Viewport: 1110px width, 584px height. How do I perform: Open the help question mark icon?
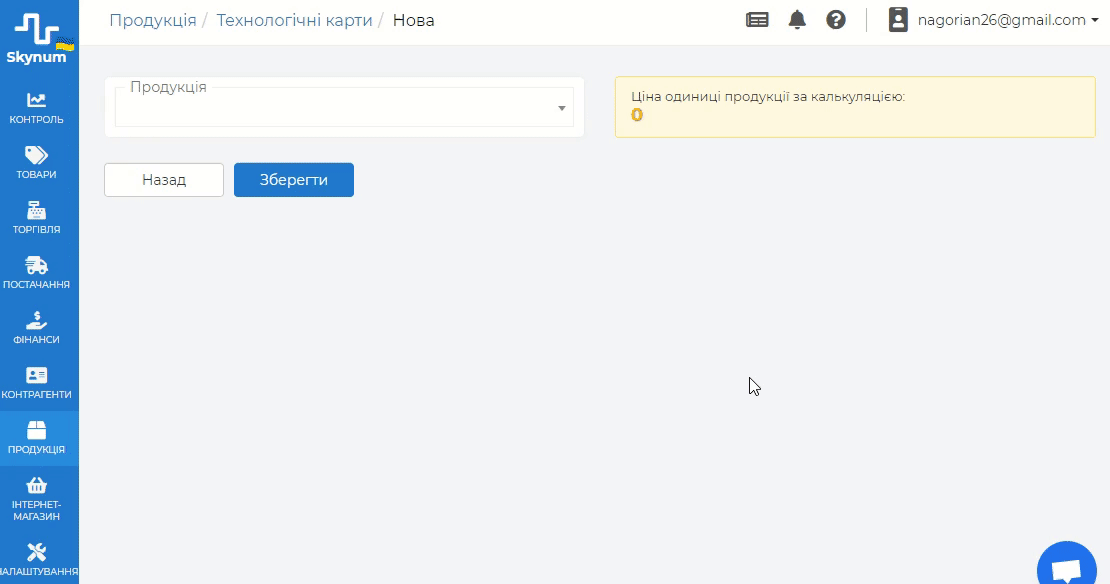click(x=836, y=20)
